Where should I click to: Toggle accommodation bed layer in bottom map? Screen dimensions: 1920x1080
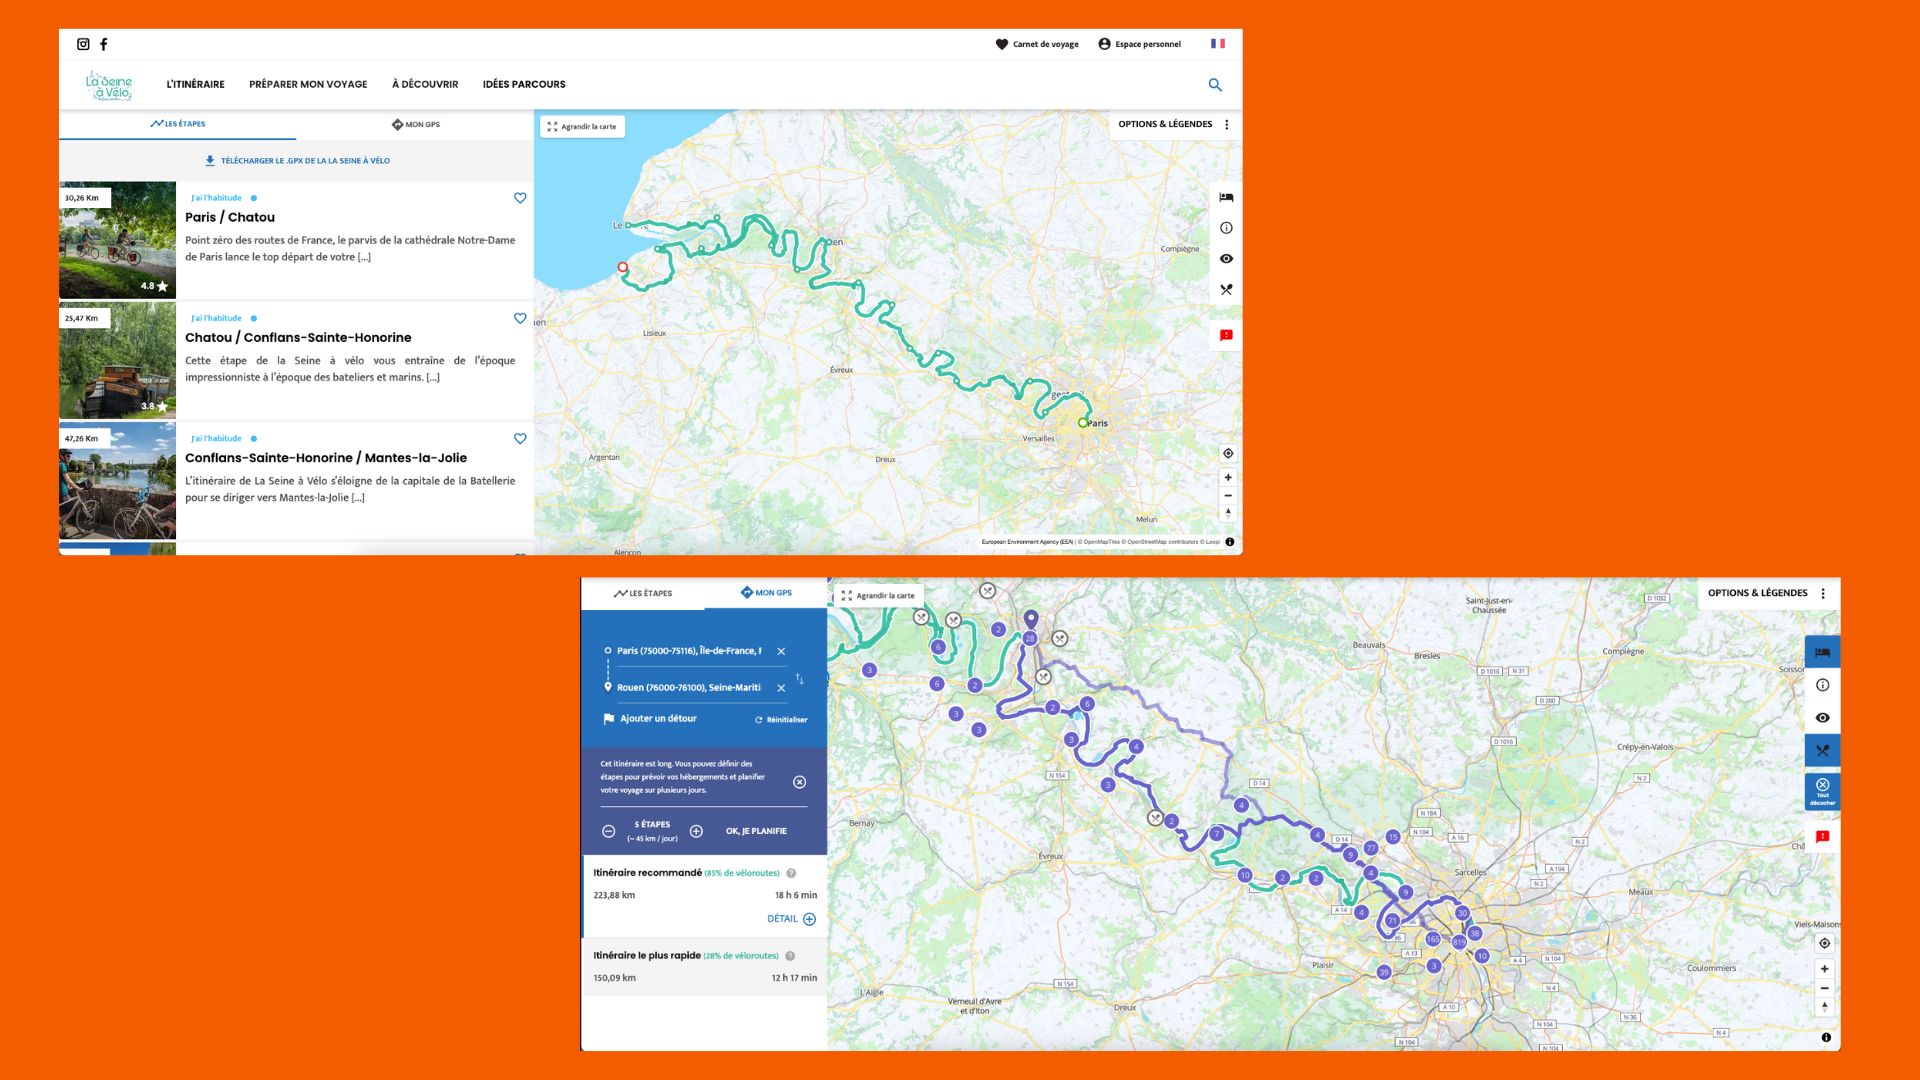pos(1822,653)
